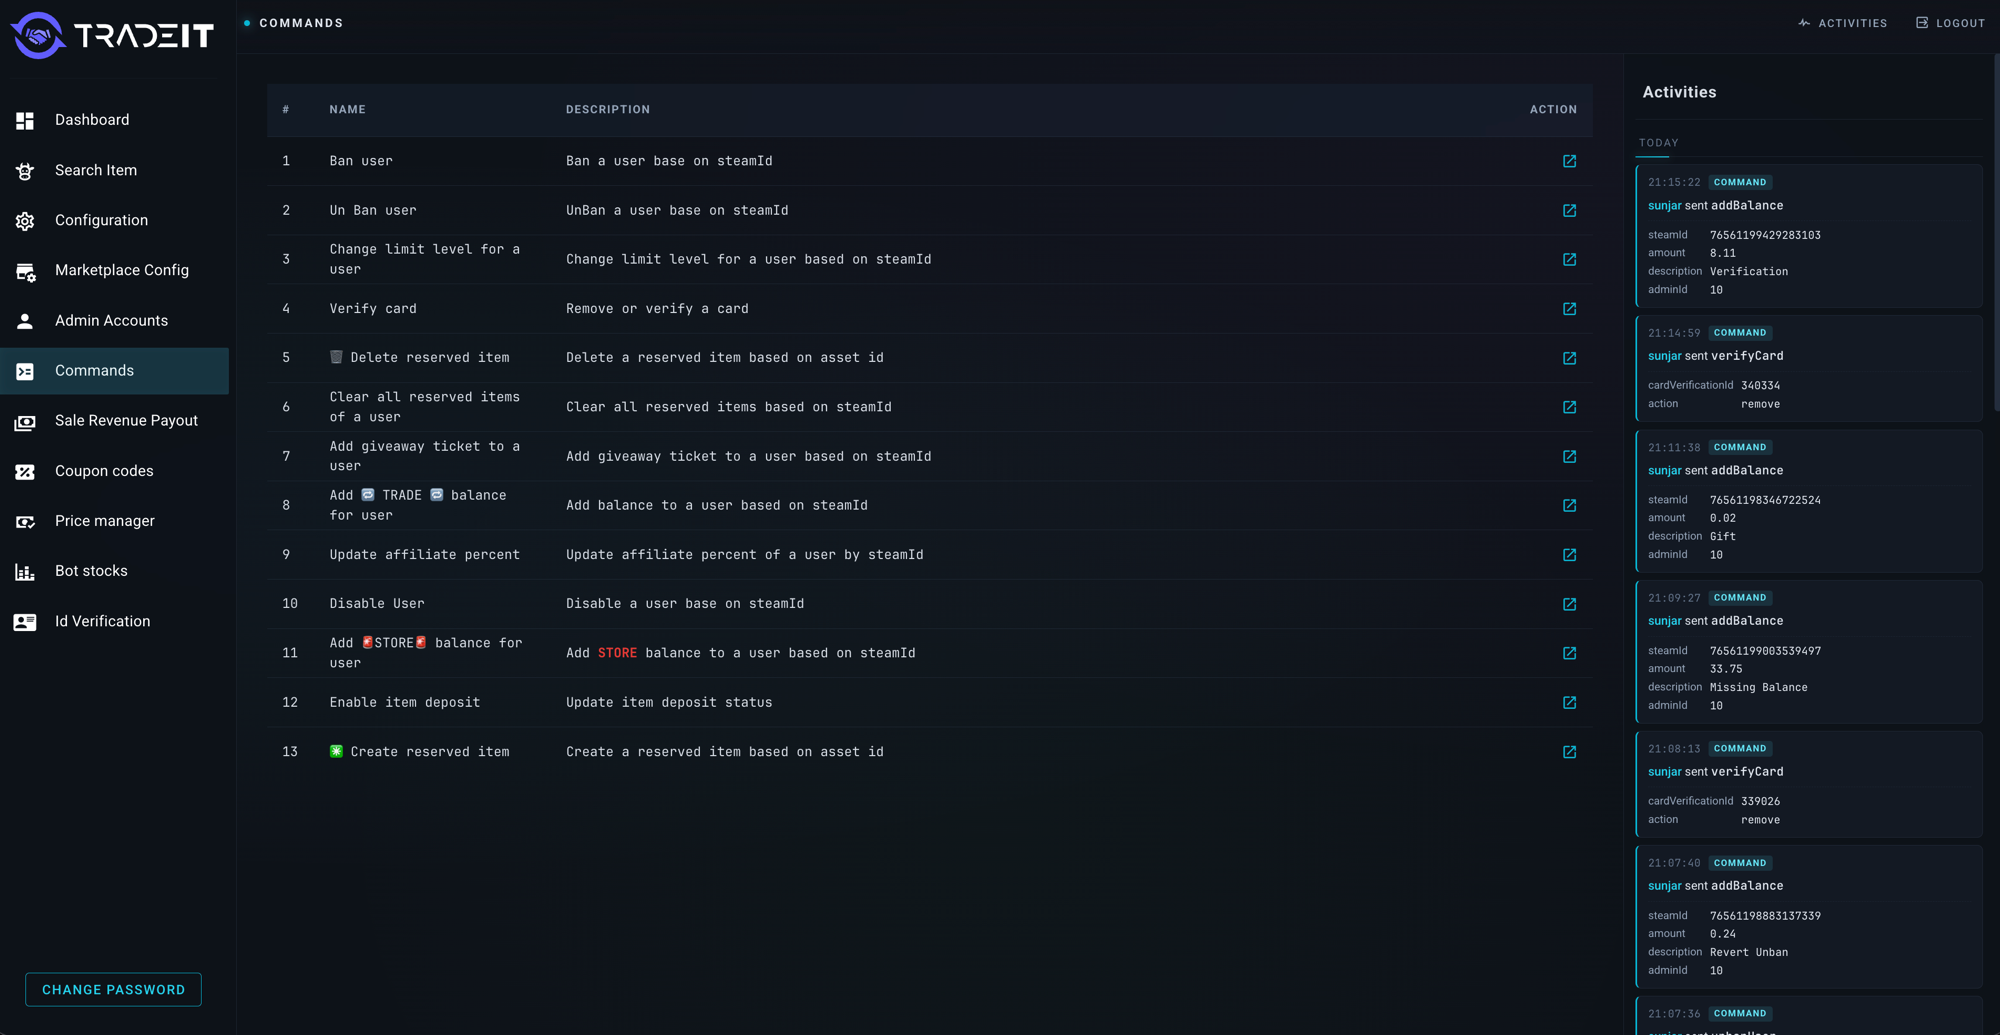Viewport: 2000px width, 1035px height.
Task: Click the sunjar link in latest activity
Action: (x=1663, y=205)
